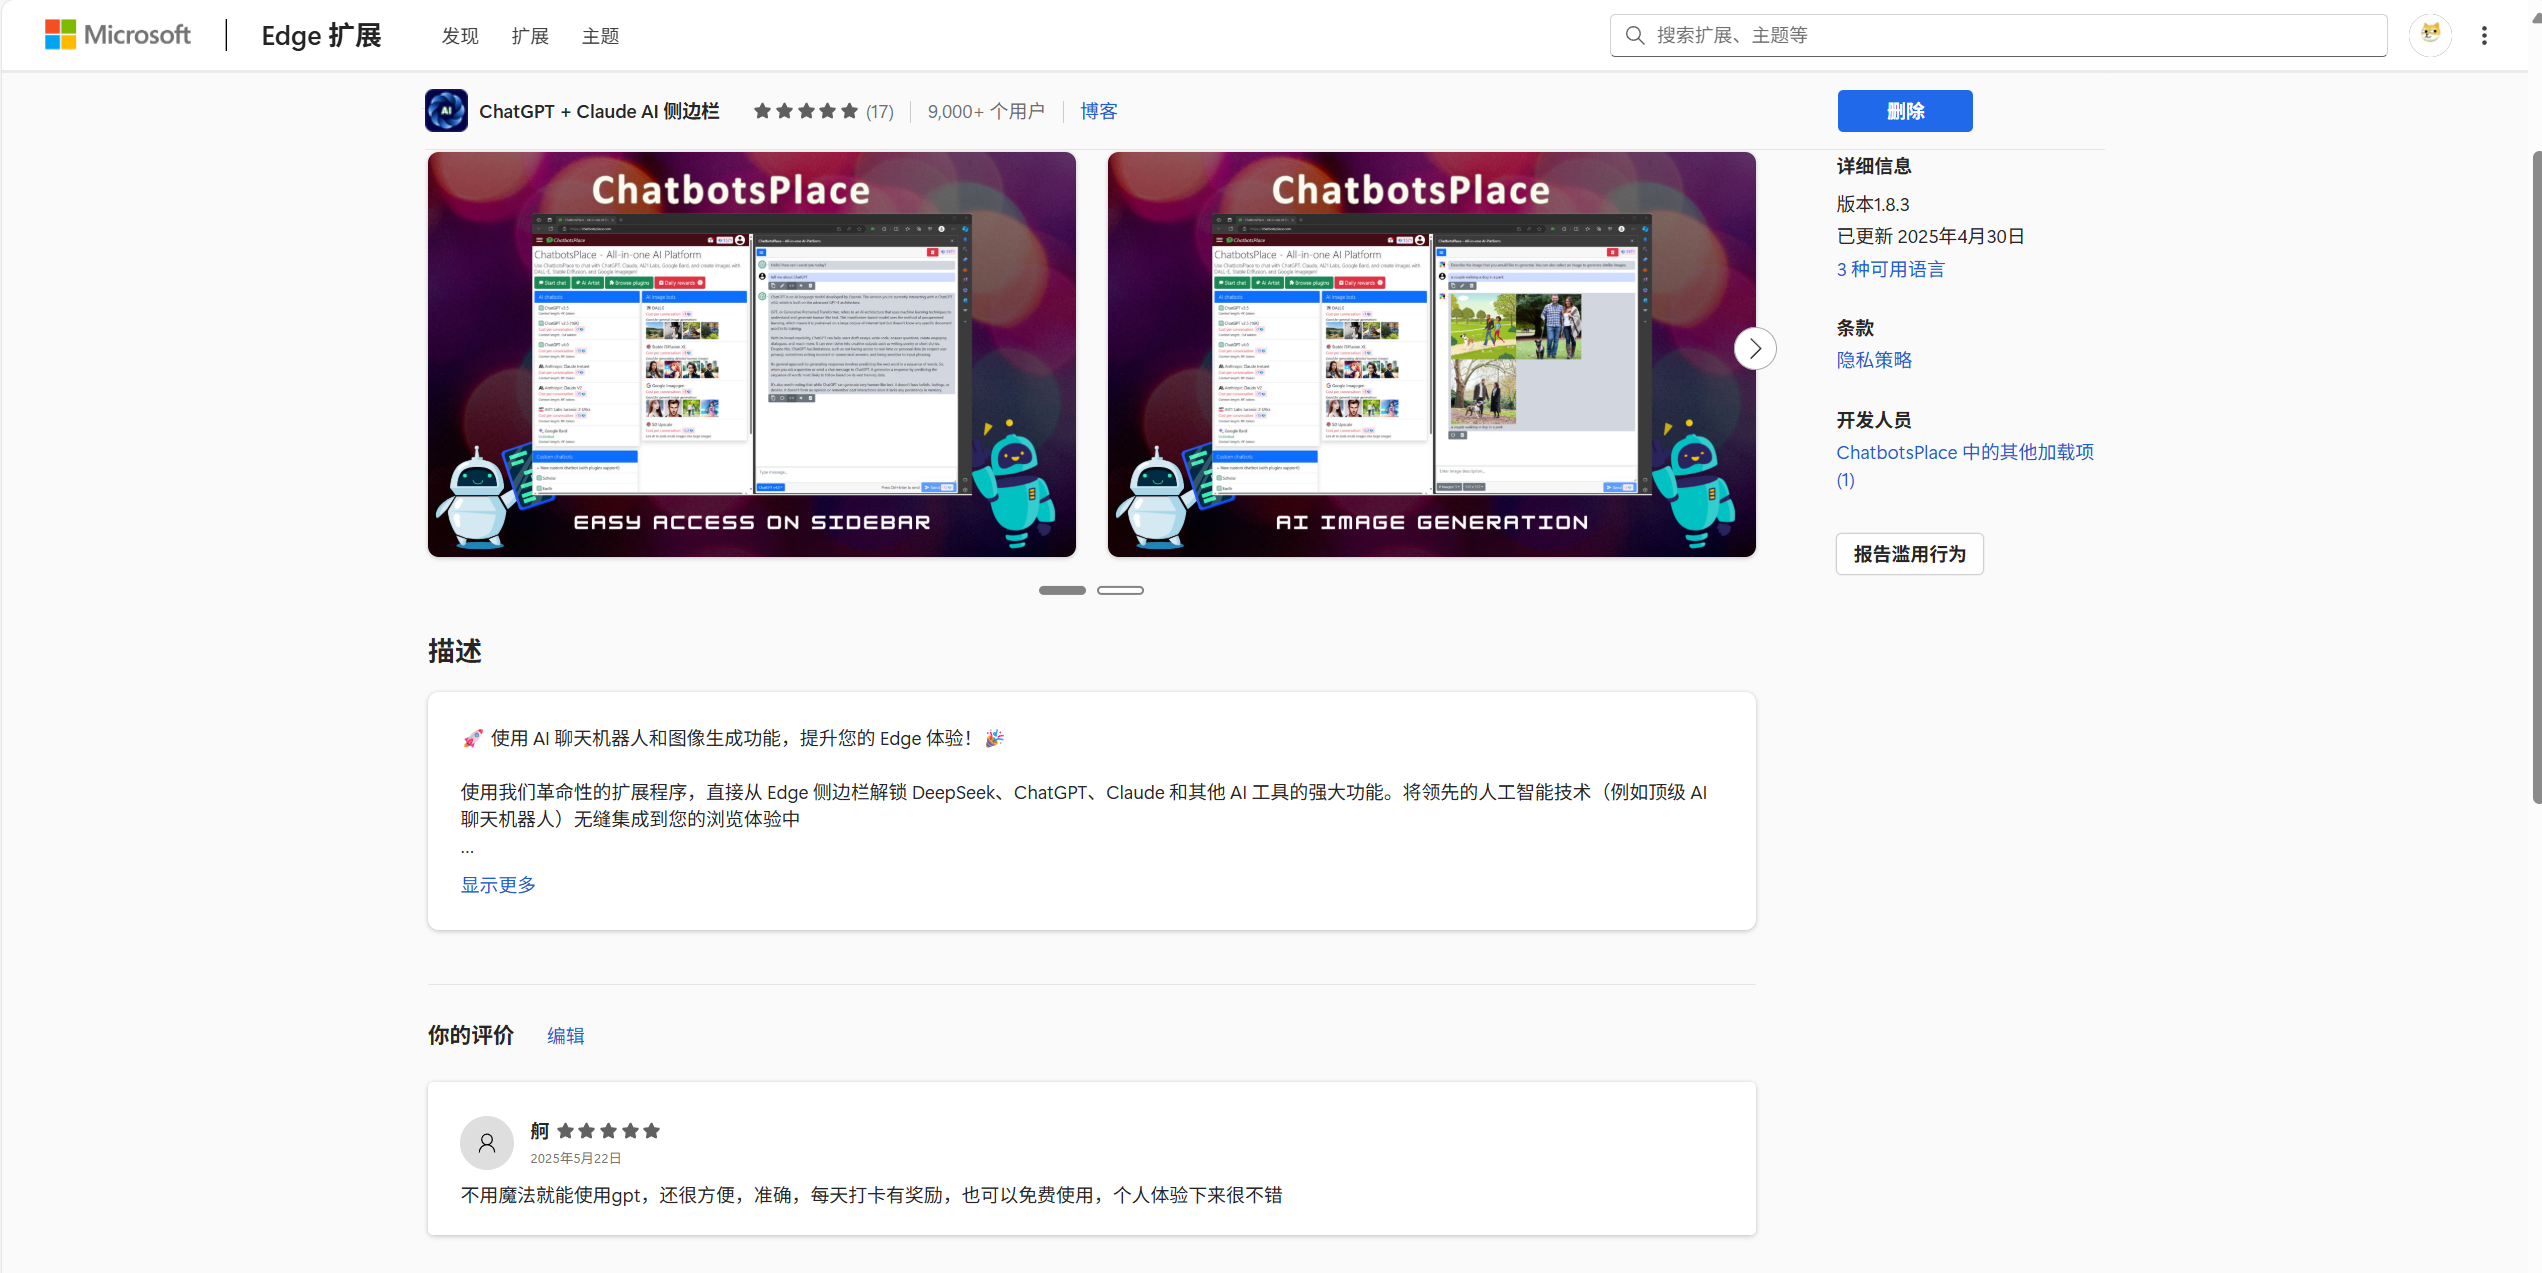This screenshot has width=2542, height=1273.
Task: Click the ChatGPT + Claude AI extension icon
Action: pyautogui.click(x=446, y=110)
